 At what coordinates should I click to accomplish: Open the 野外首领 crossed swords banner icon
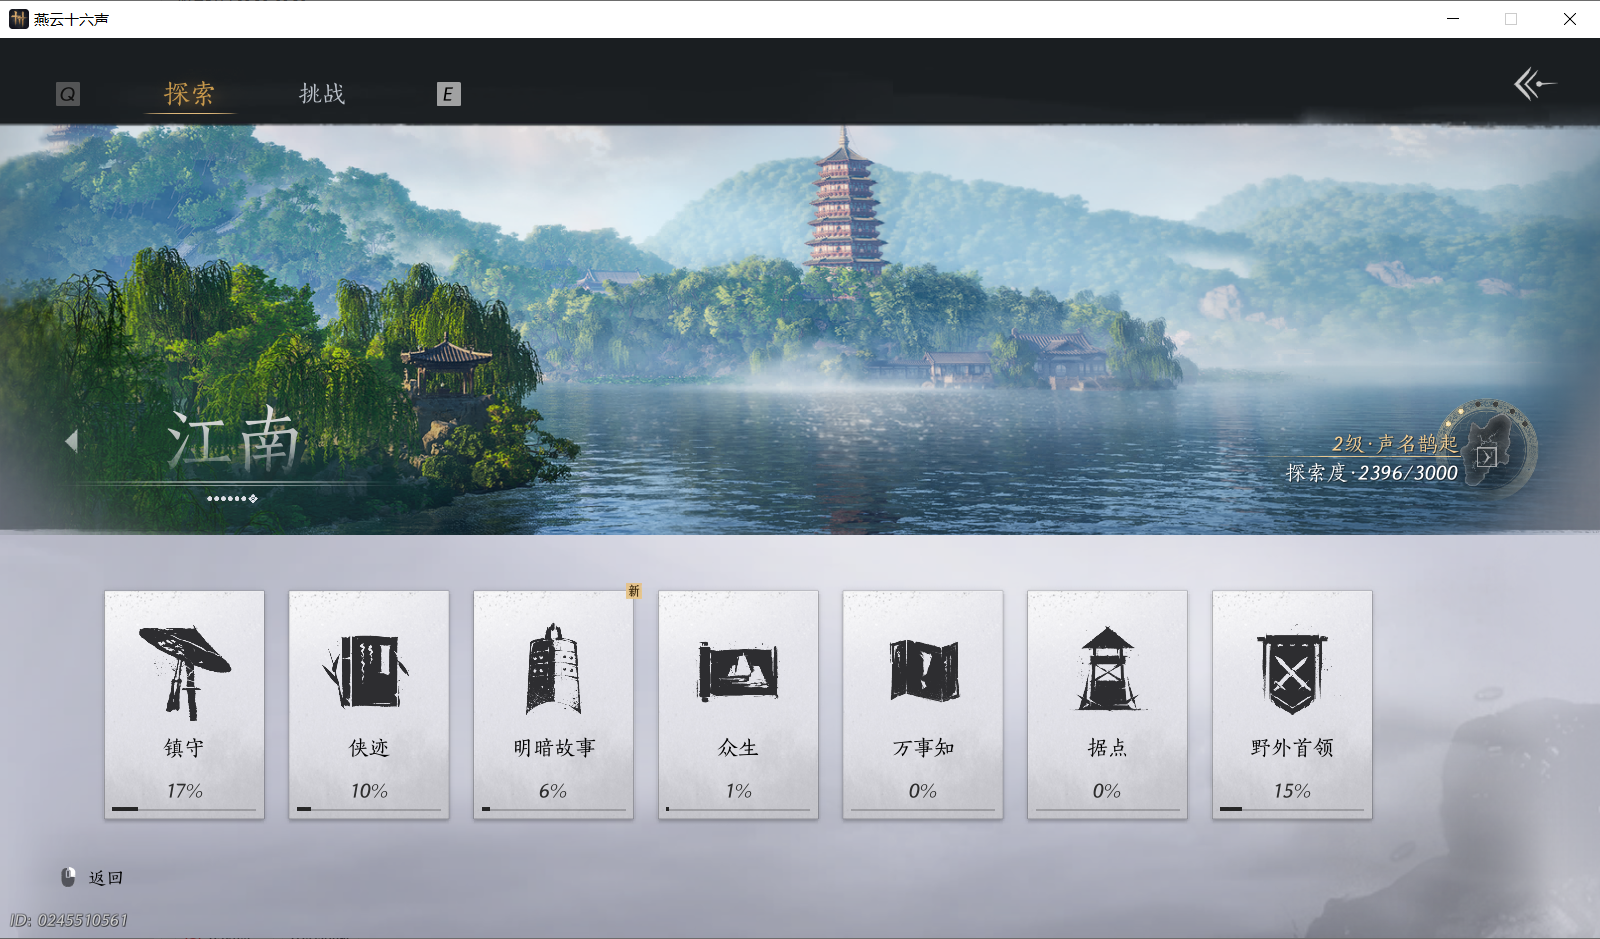click(1292, 672)
